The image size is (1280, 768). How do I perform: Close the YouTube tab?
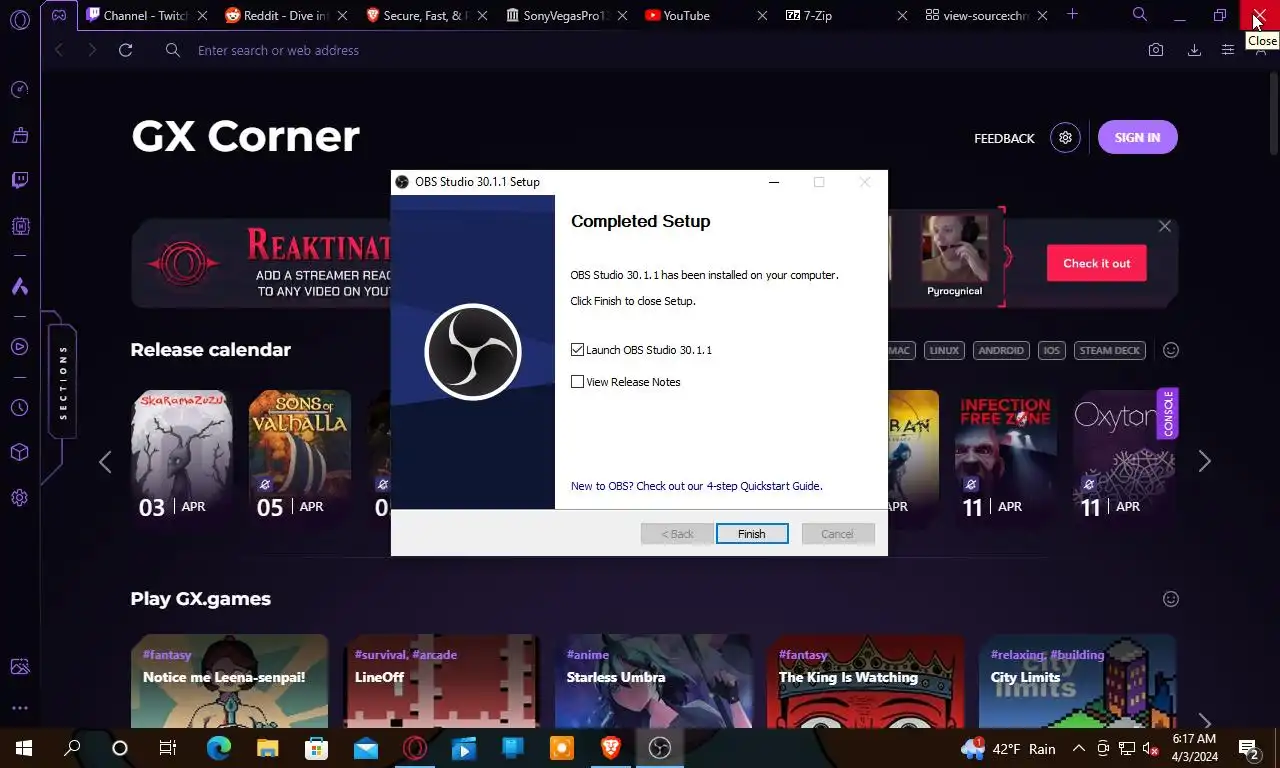(763, 15)
